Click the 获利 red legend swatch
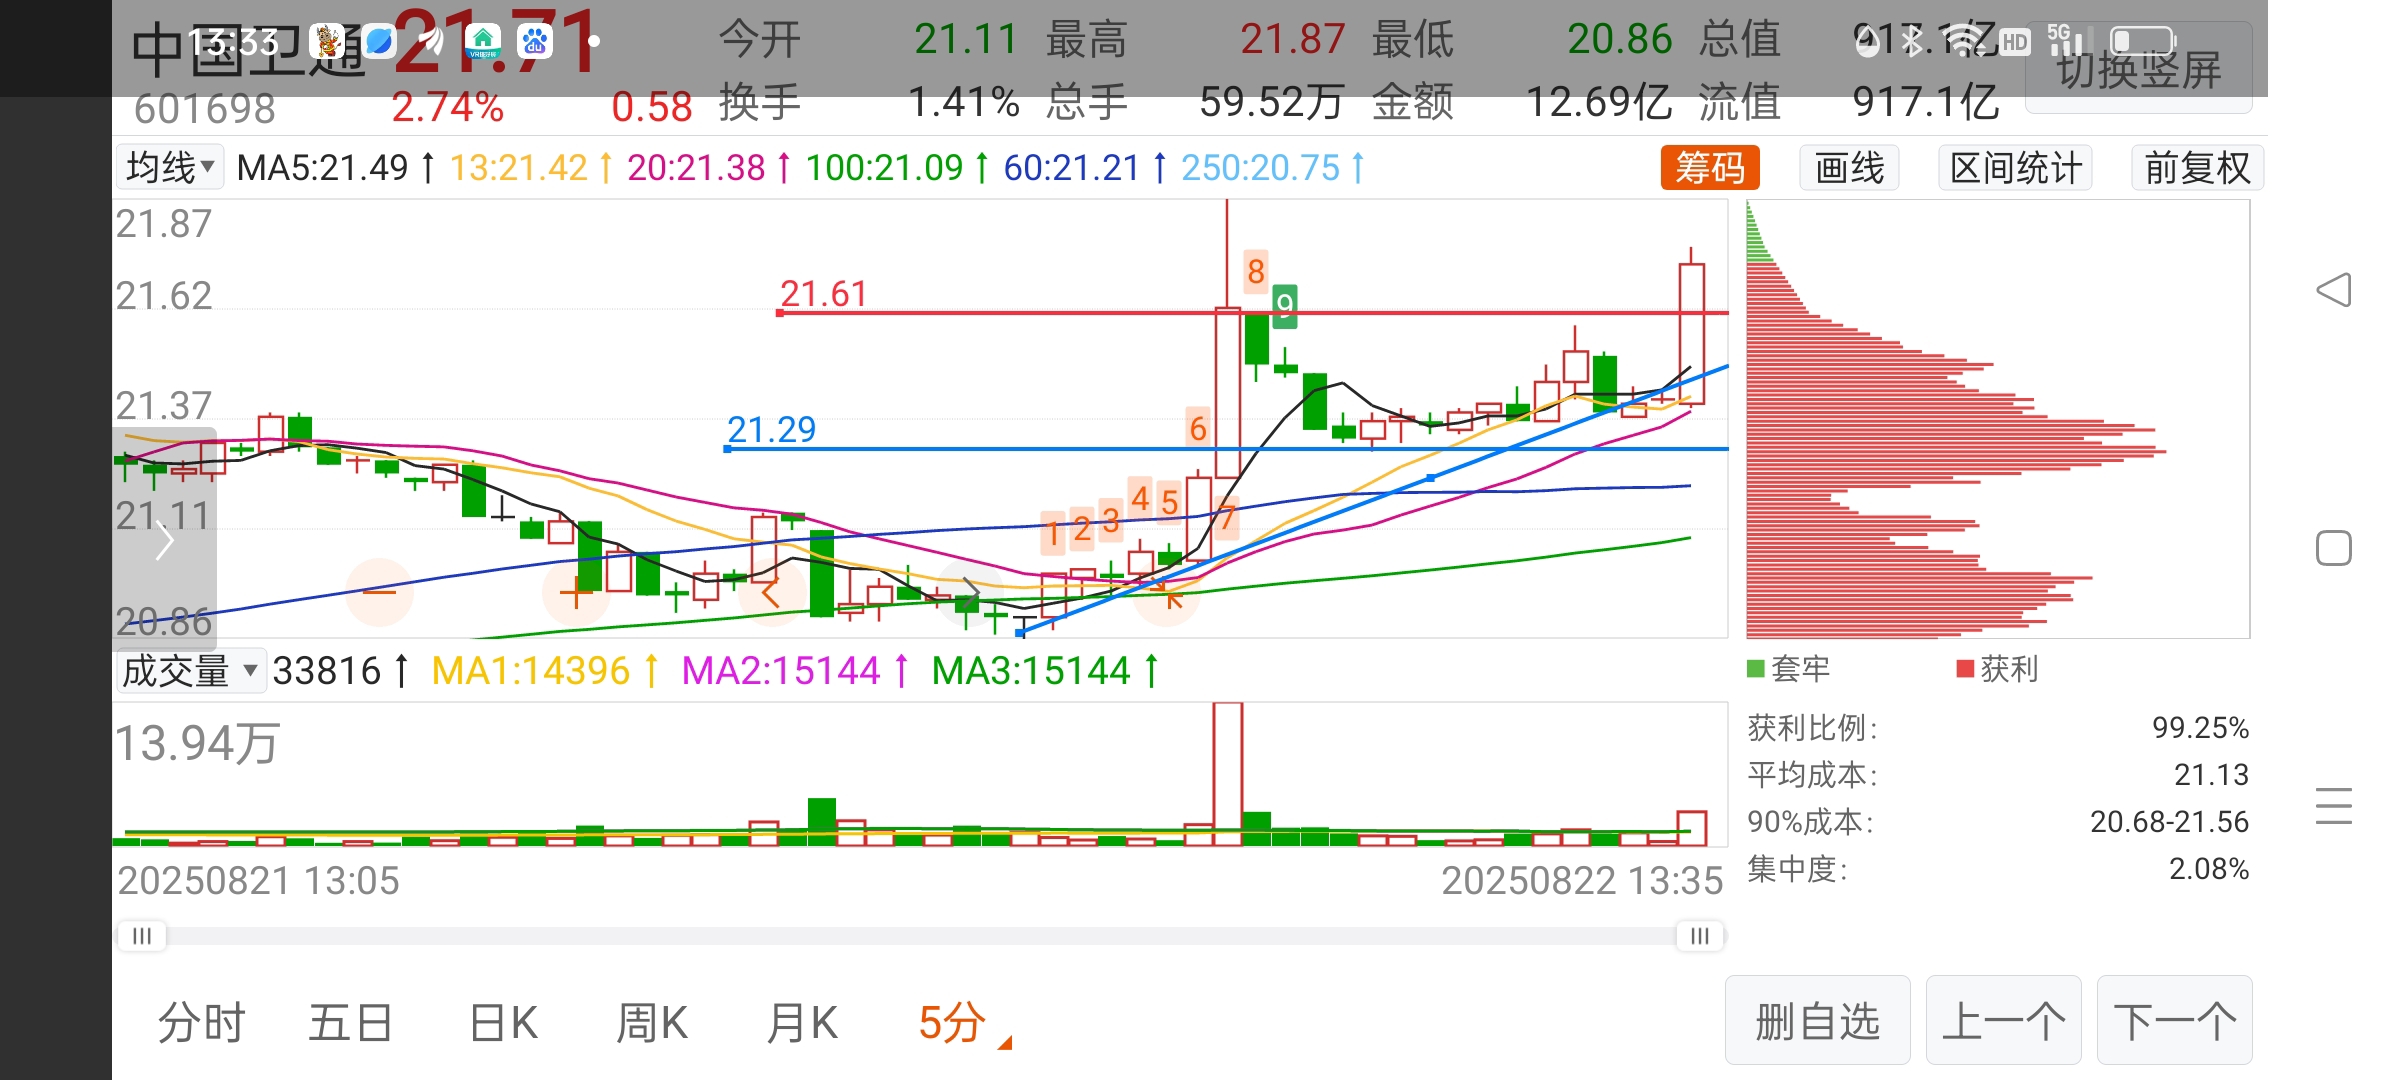 (x=1965, y=668)
